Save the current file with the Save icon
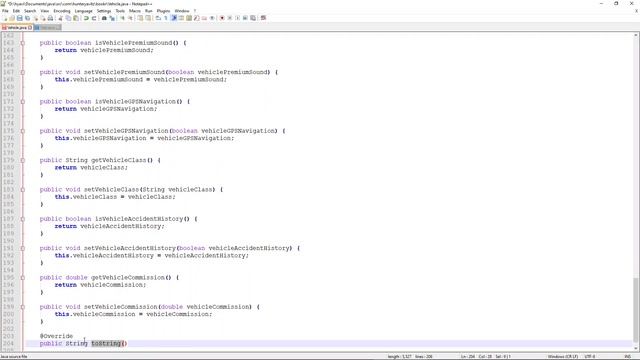 click(x=20, y=18)
